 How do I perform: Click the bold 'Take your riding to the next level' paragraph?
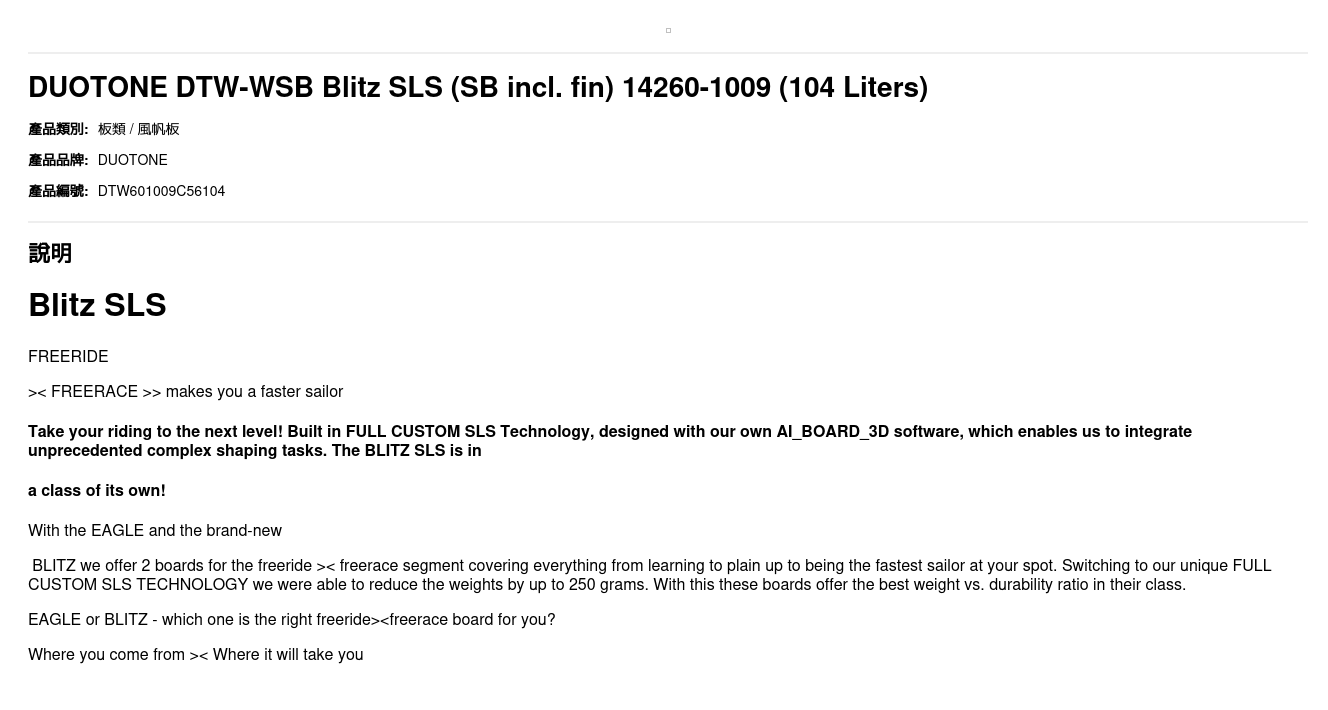click(610, 441)
